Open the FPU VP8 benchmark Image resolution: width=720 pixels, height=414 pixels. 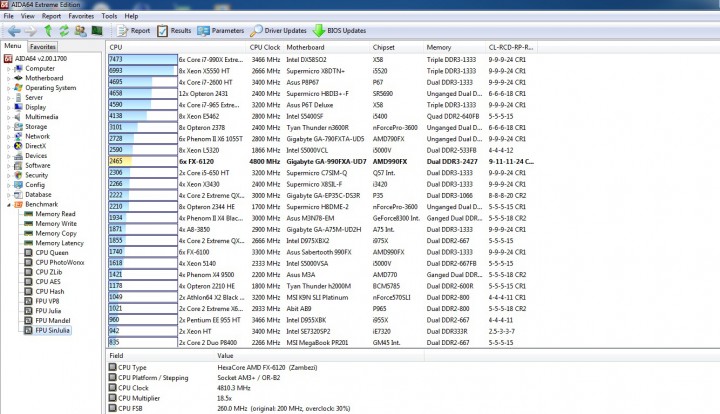(47, 301)
